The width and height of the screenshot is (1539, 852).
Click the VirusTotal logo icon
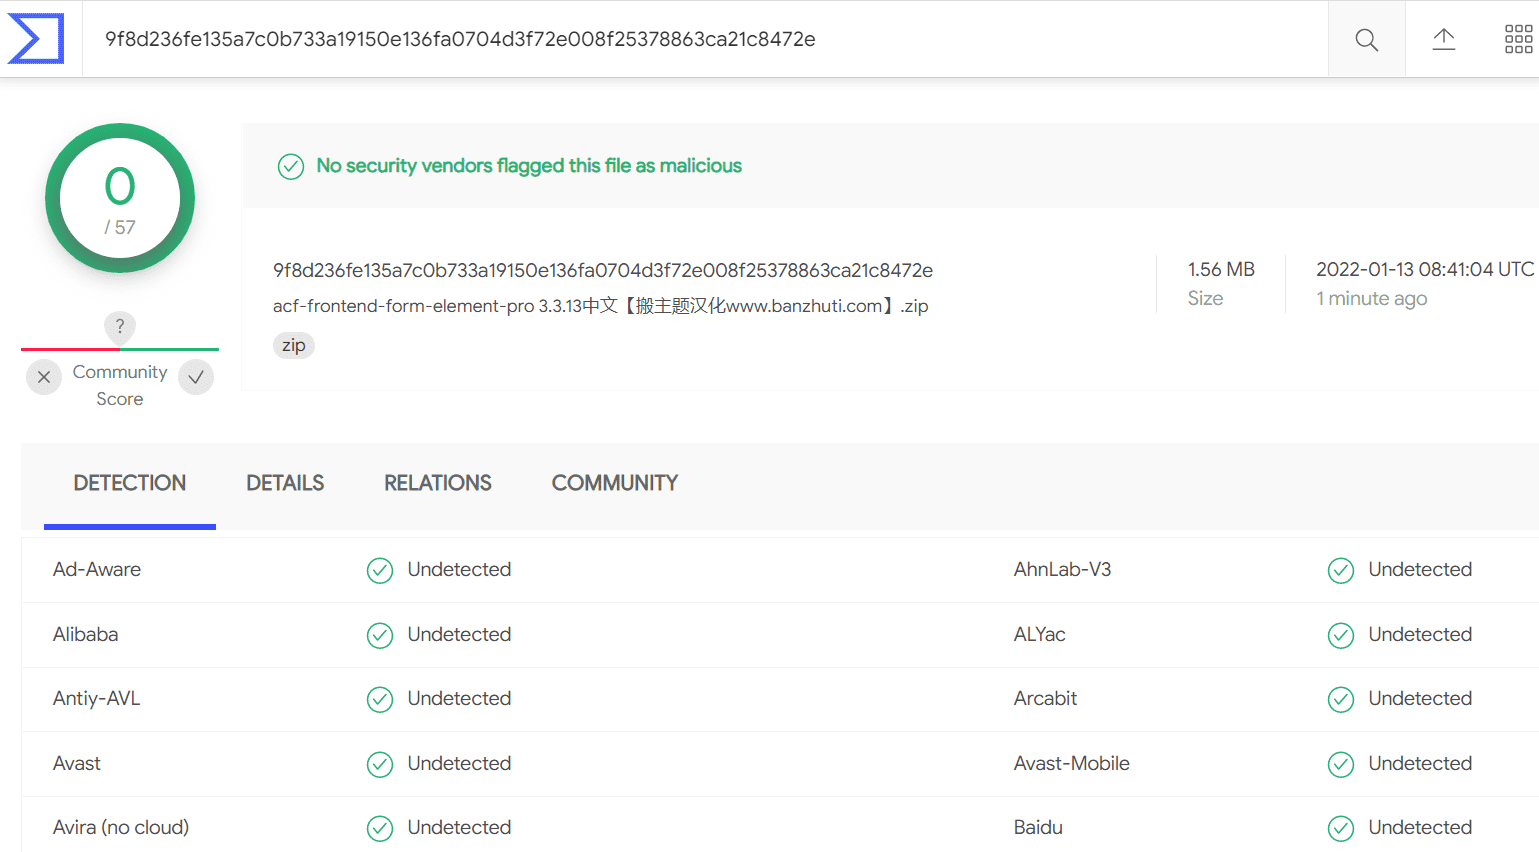coord(36,39)
